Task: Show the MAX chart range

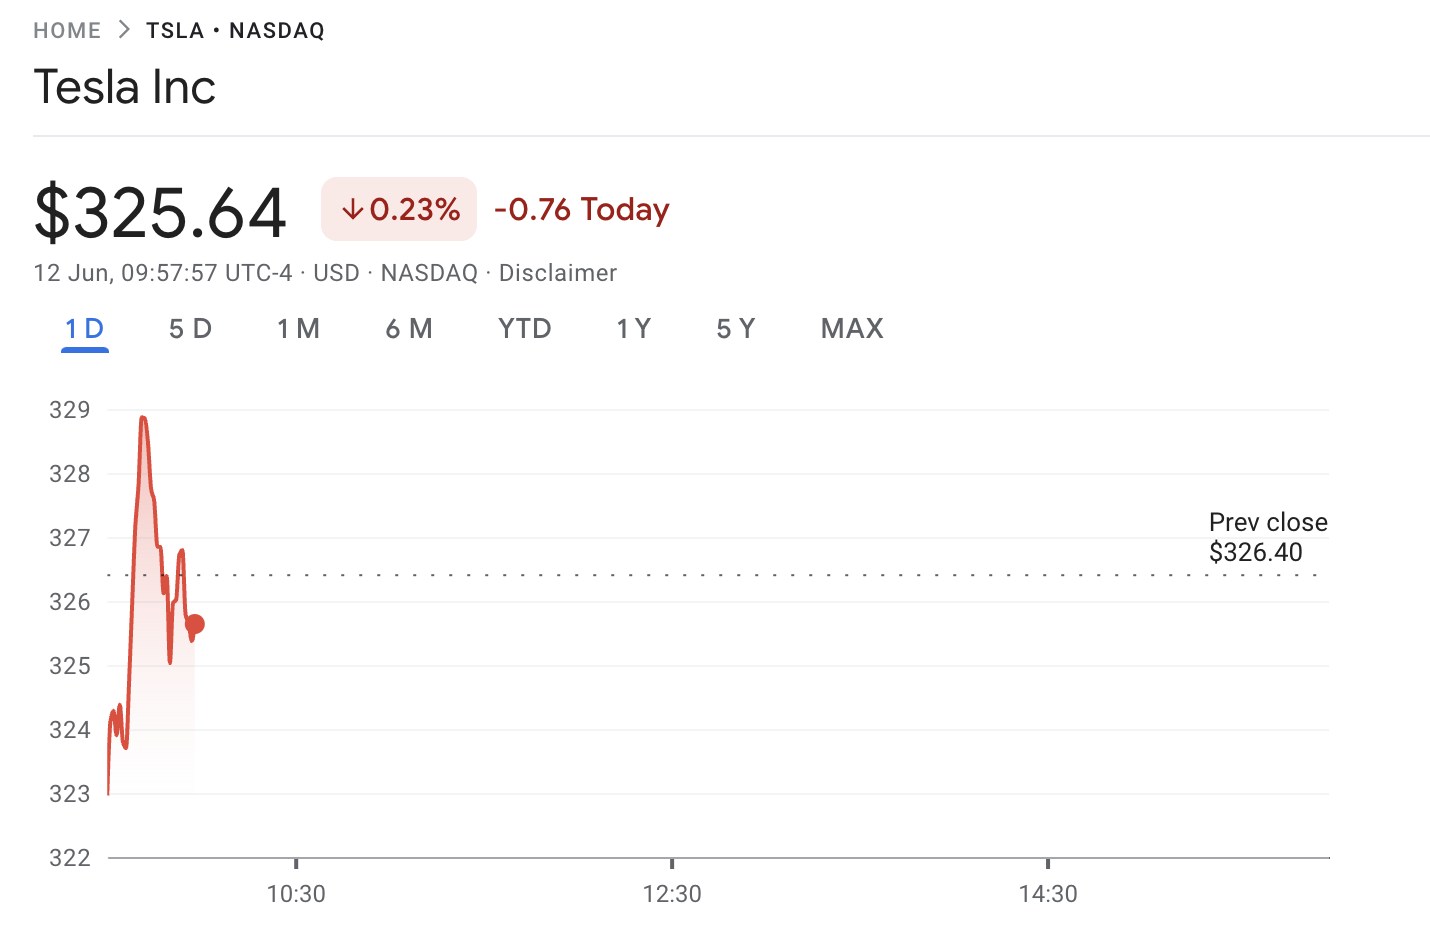Action: tap(852, 329)
